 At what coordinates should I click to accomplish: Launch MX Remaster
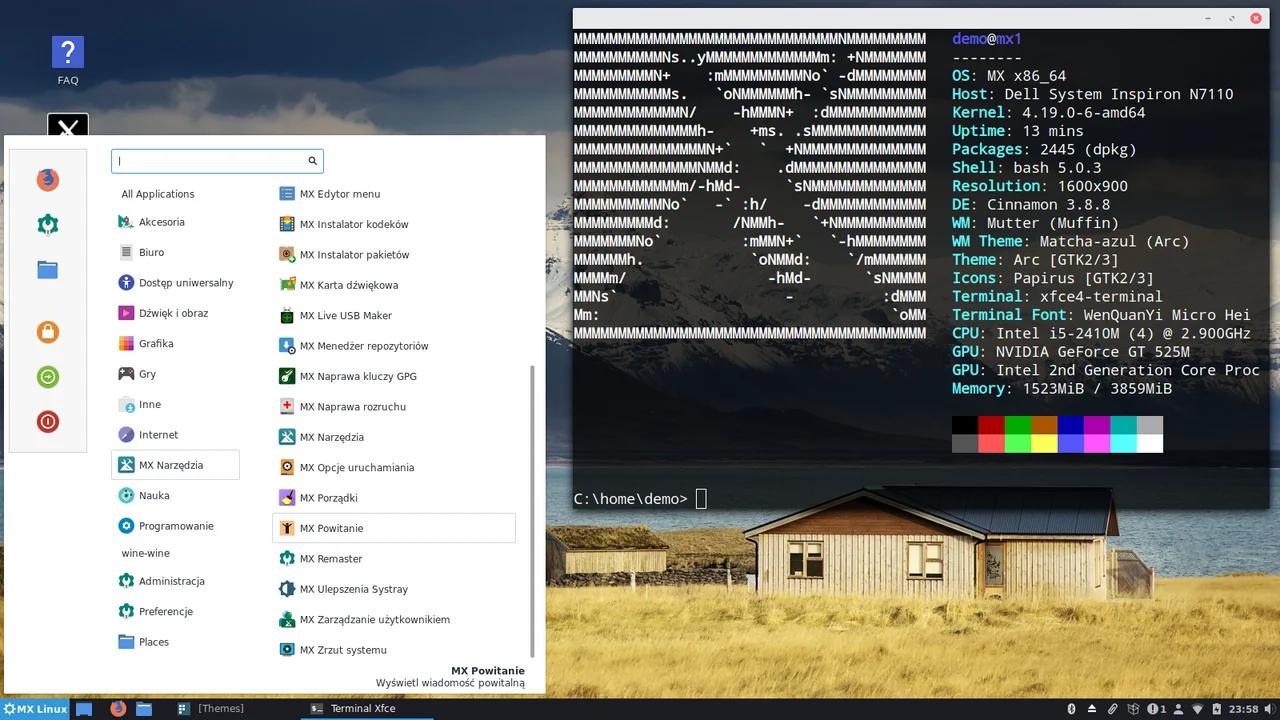[394, 559]
